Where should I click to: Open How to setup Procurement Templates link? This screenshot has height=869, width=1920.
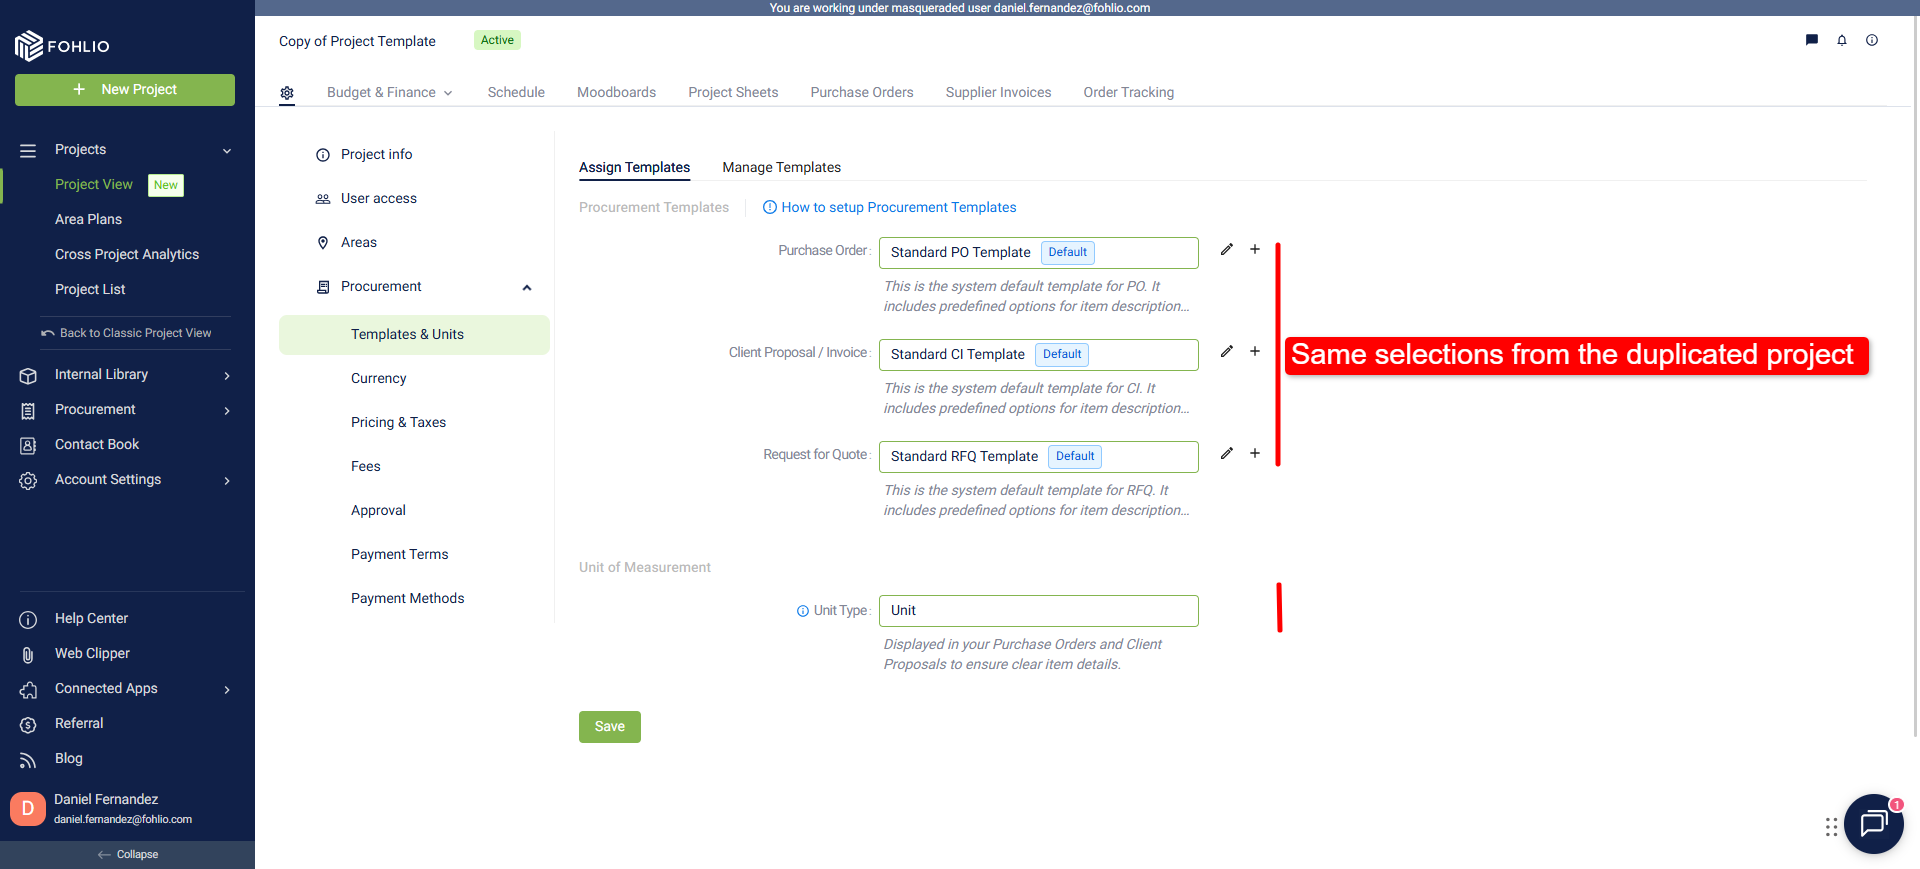(889, 208)
